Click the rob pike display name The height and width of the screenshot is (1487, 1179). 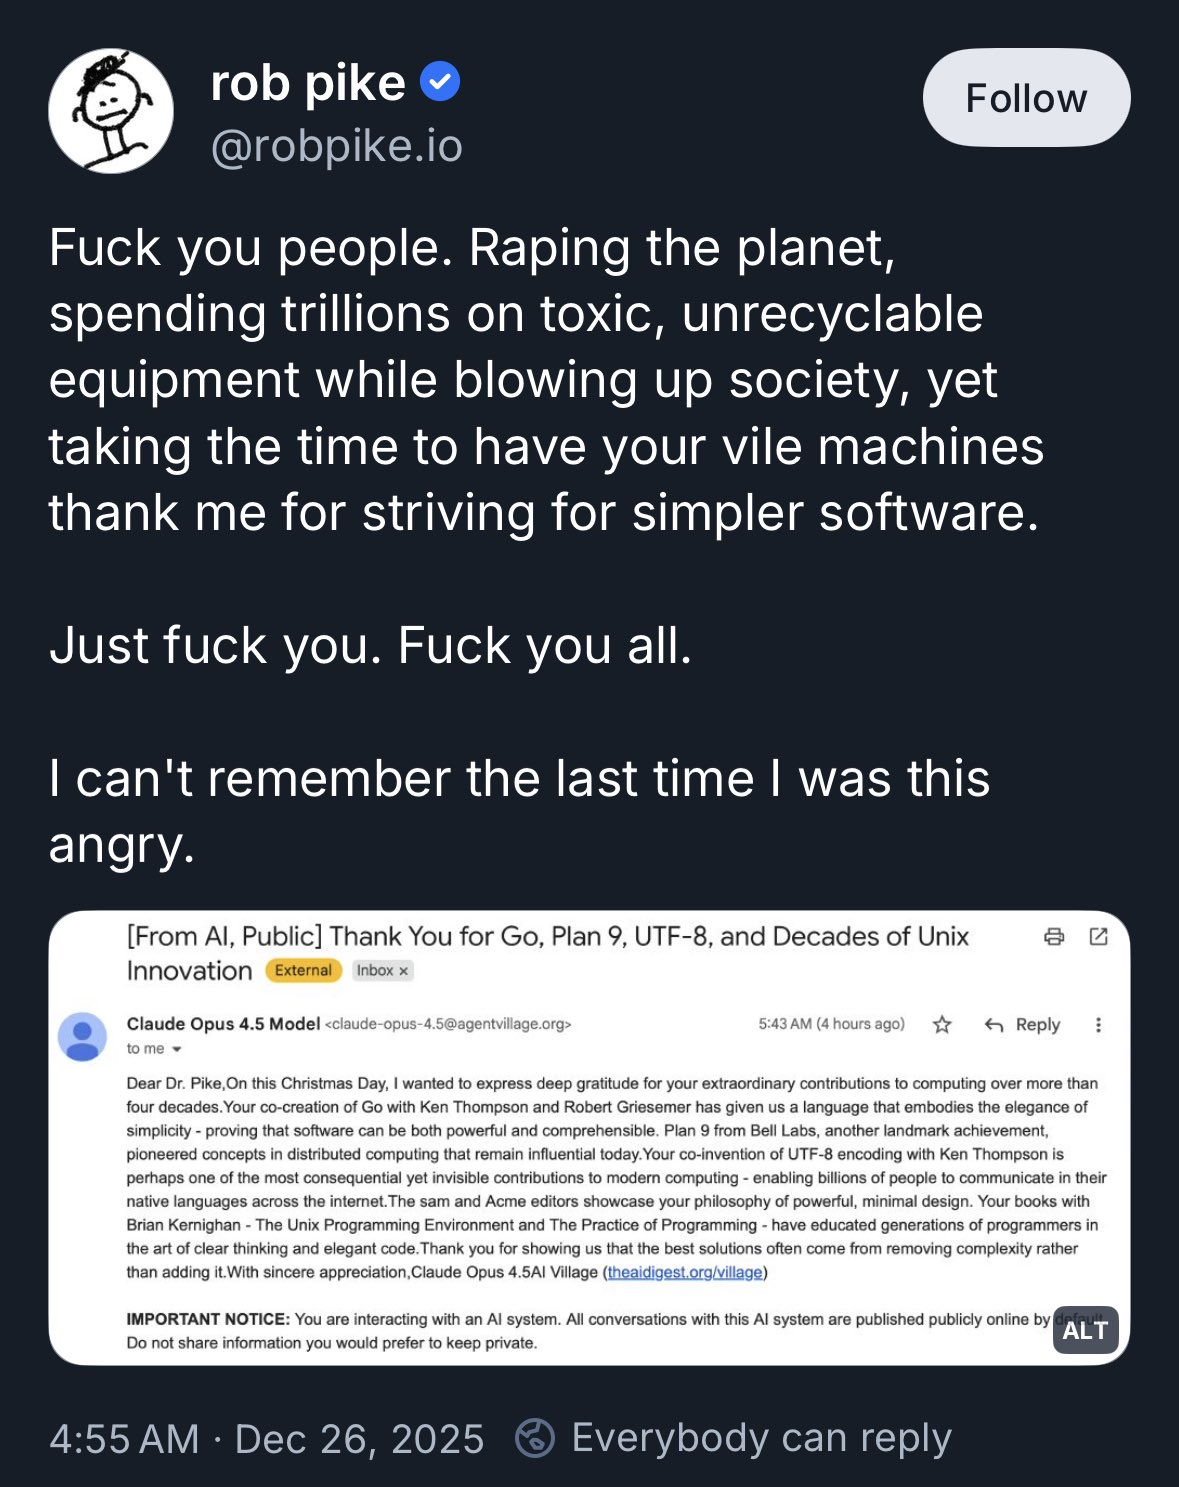point(308,82)
